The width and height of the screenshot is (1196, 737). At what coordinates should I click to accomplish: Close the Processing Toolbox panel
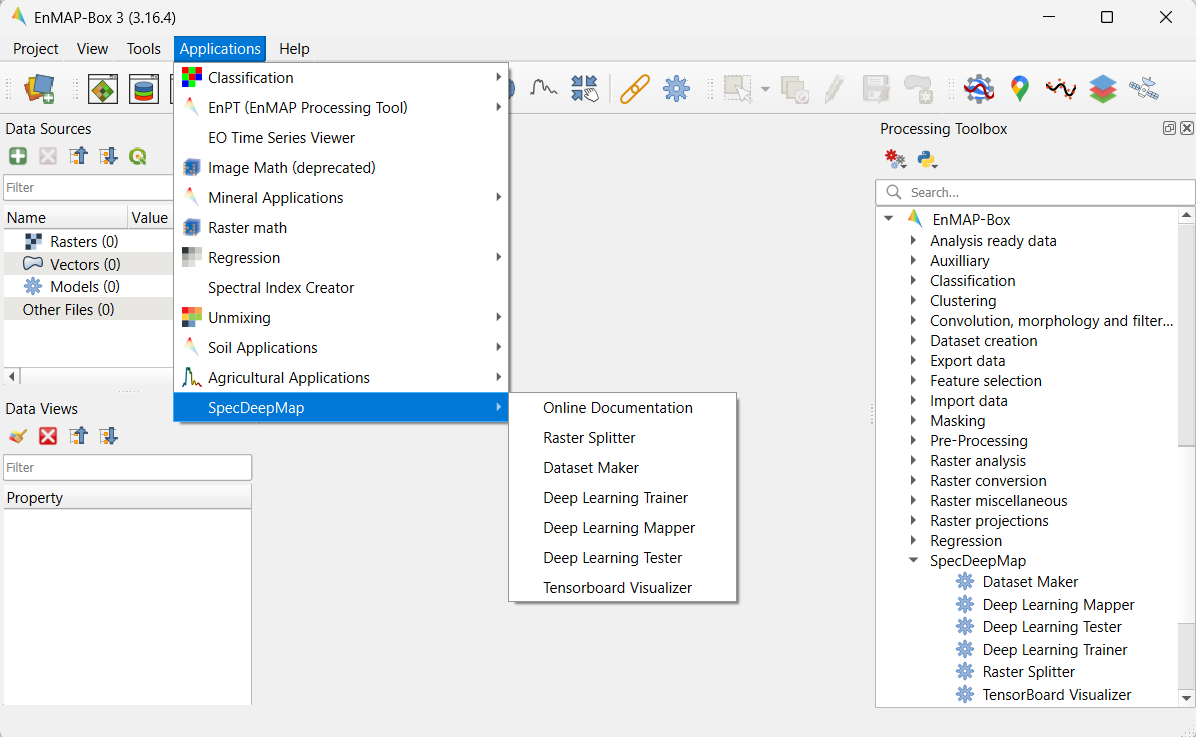(x=1187, y=128)
